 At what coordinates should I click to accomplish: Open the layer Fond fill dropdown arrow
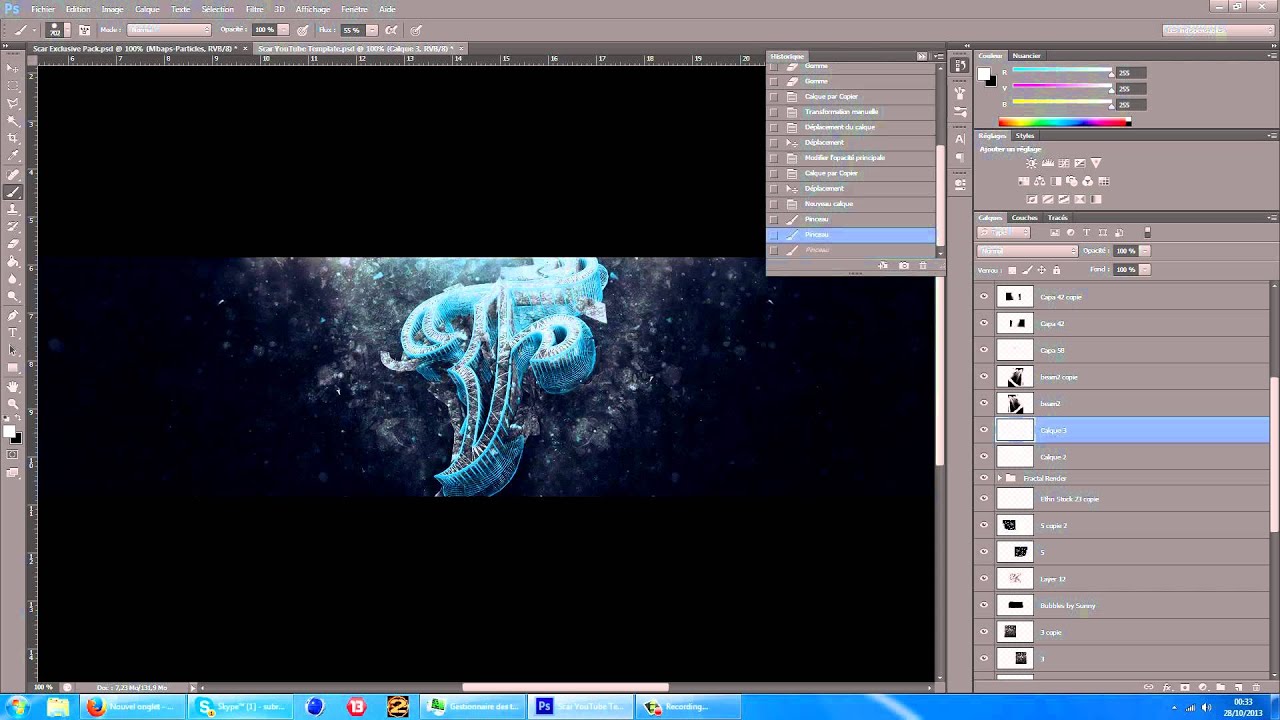click(x=1144, y=270)
